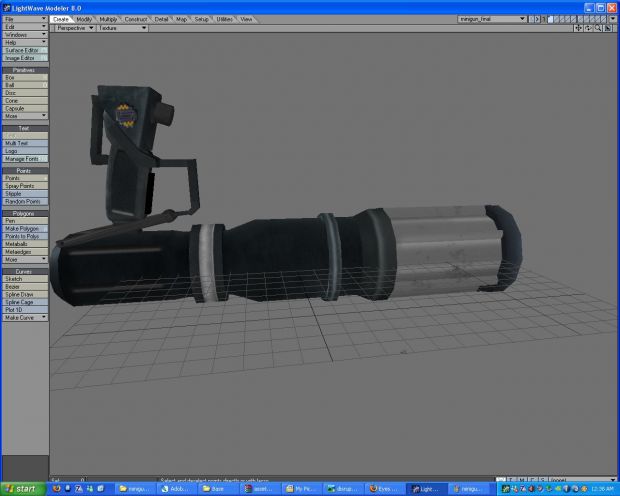Select the Box primitive tool

(25, 78)
